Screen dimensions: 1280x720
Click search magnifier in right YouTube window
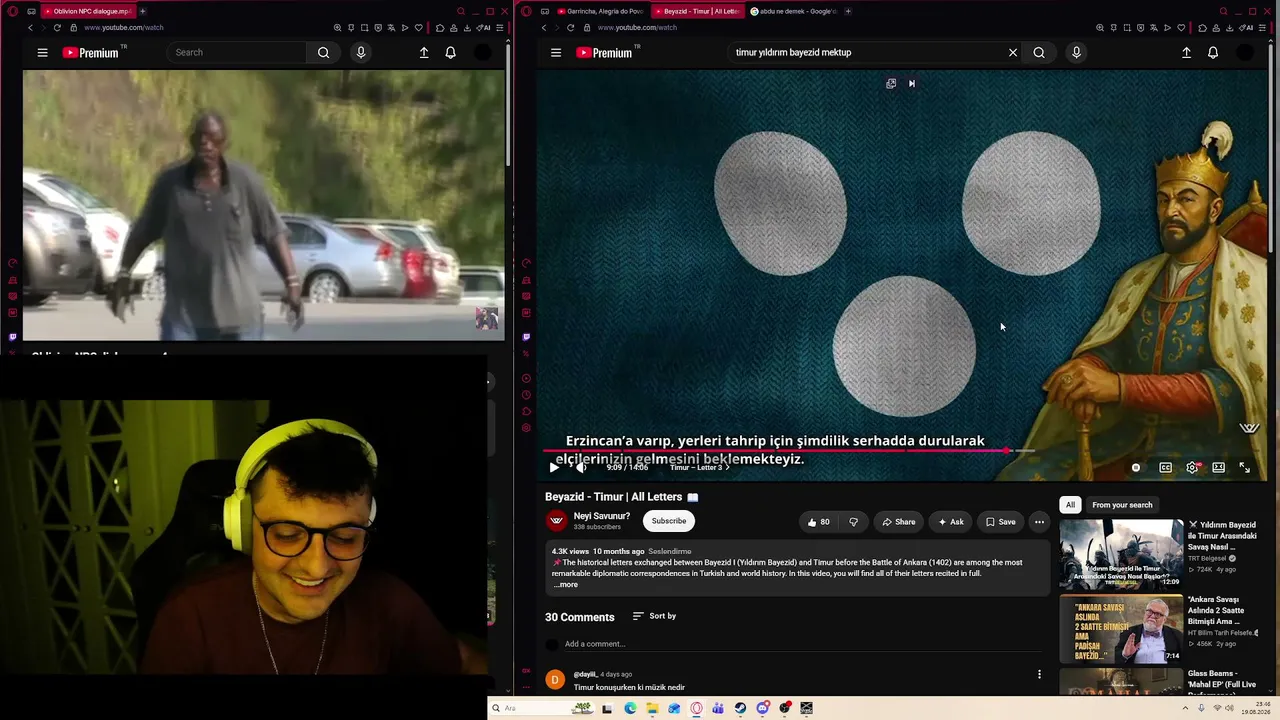pos(1039,53)
